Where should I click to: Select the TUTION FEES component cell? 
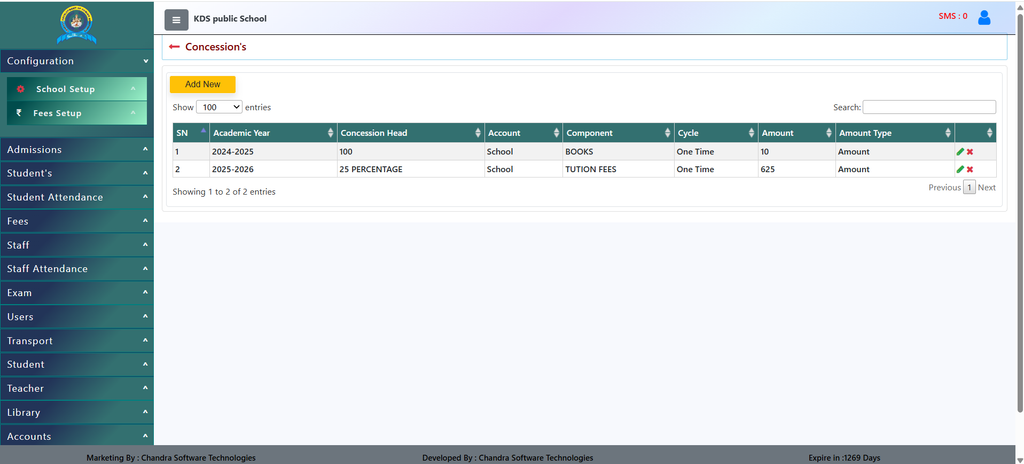click(x=618, y=169)
